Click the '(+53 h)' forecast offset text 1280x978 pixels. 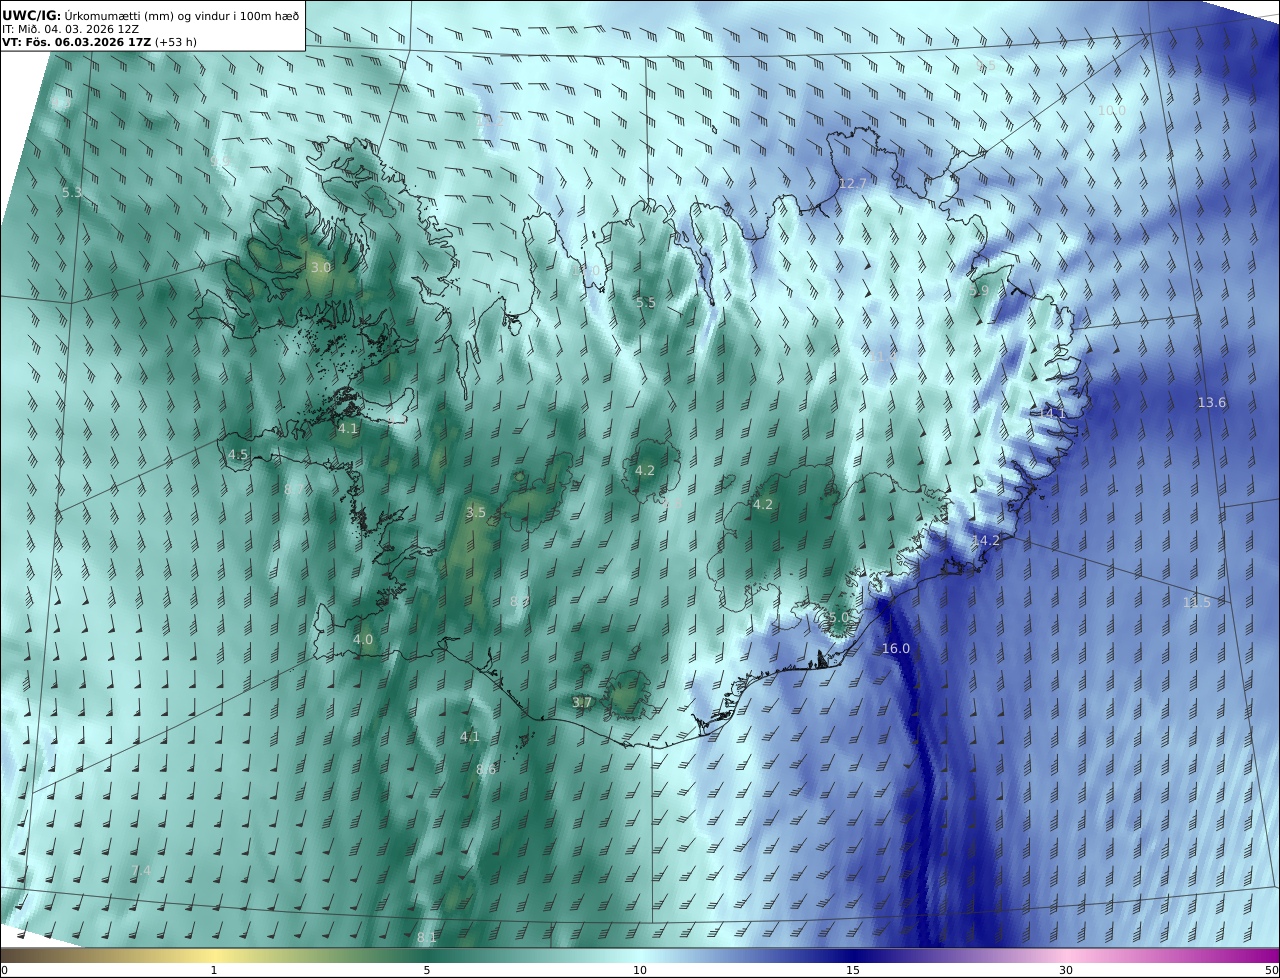point(176,42)
